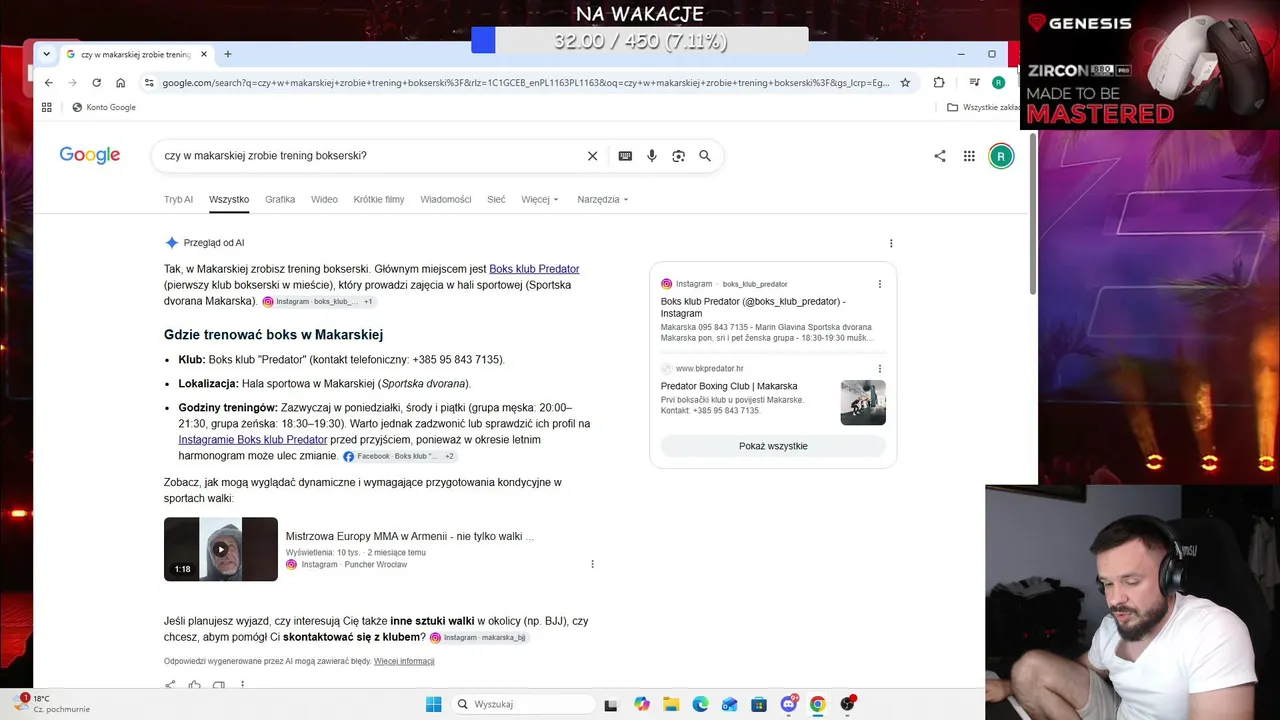Click the browser address bar URL
Screen dimensions: 1280x720
(525, 83)
